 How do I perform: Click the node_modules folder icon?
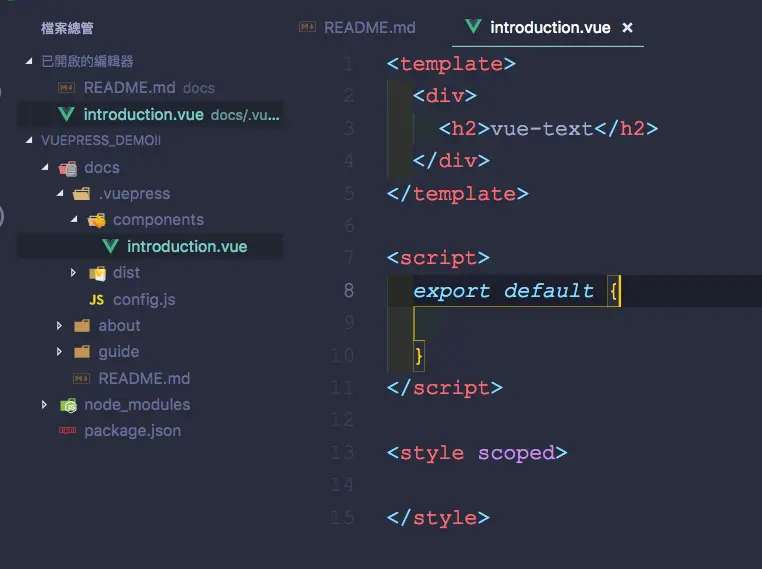[69, 405]
